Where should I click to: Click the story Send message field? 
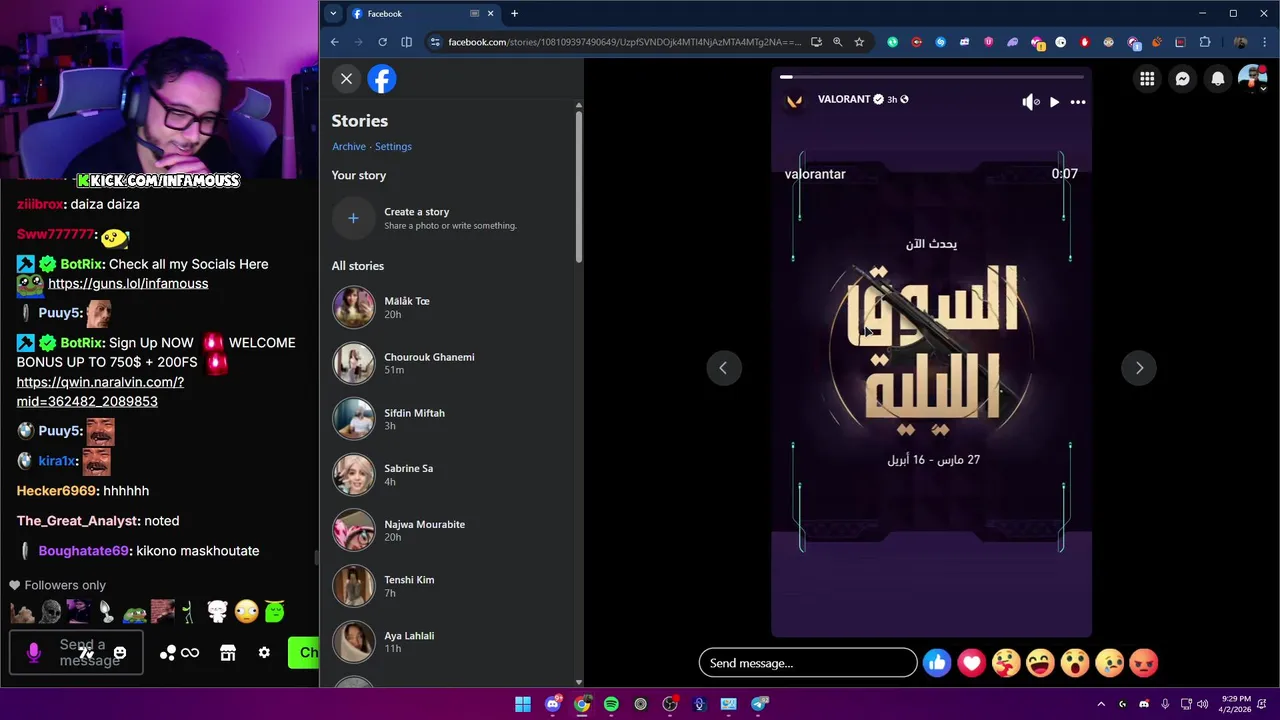(808, 663)
